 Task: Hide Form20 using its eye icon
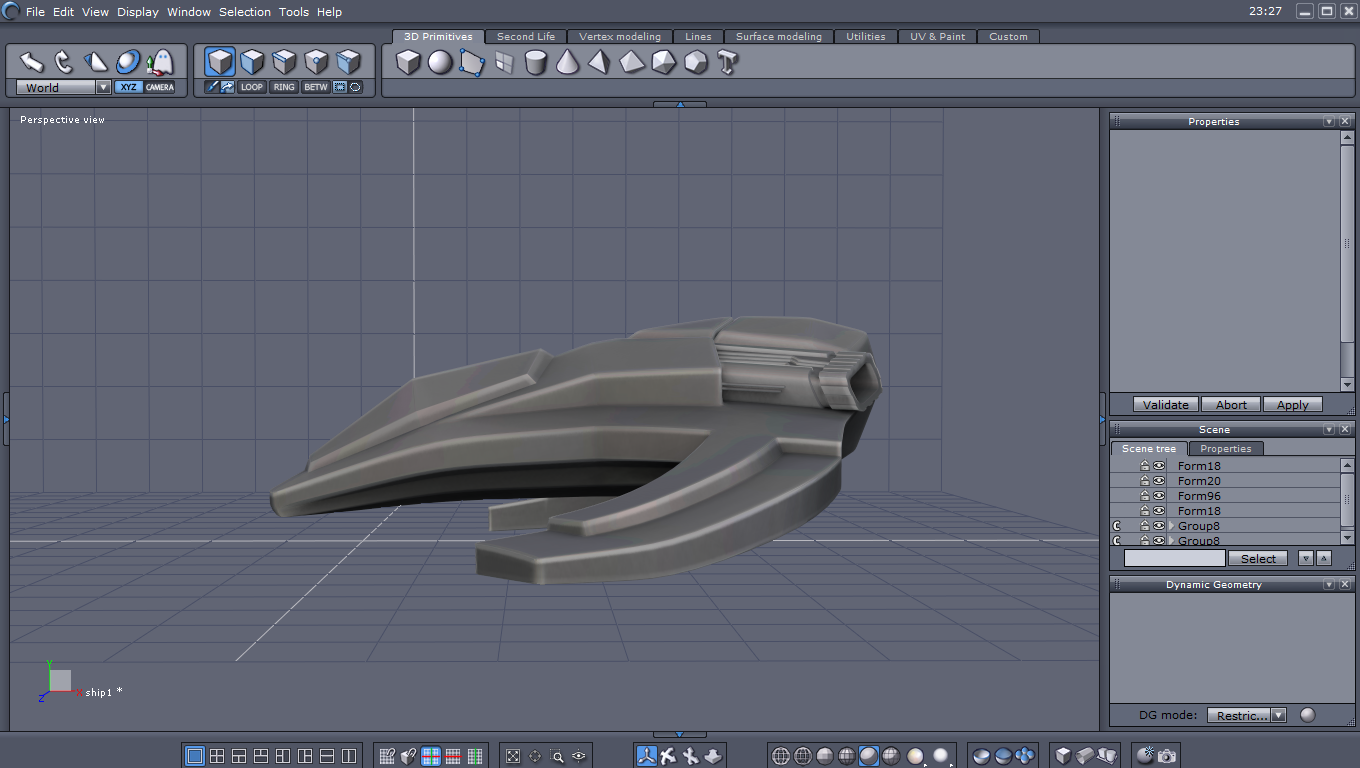1159,481
